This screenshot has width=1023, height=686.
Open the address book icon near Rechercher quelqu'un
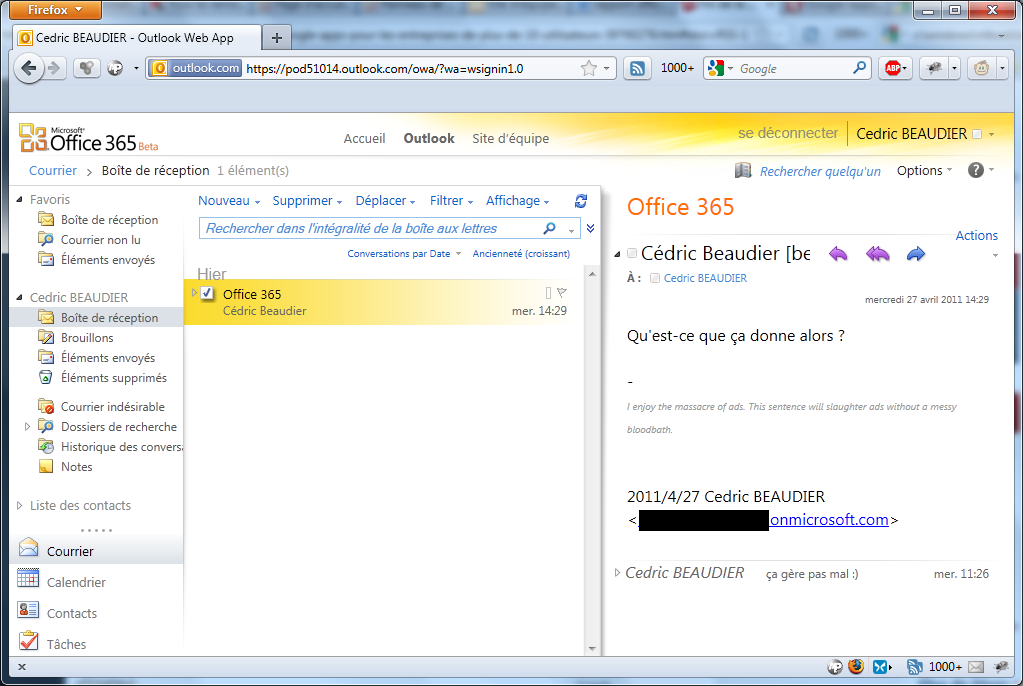[742, 170]
